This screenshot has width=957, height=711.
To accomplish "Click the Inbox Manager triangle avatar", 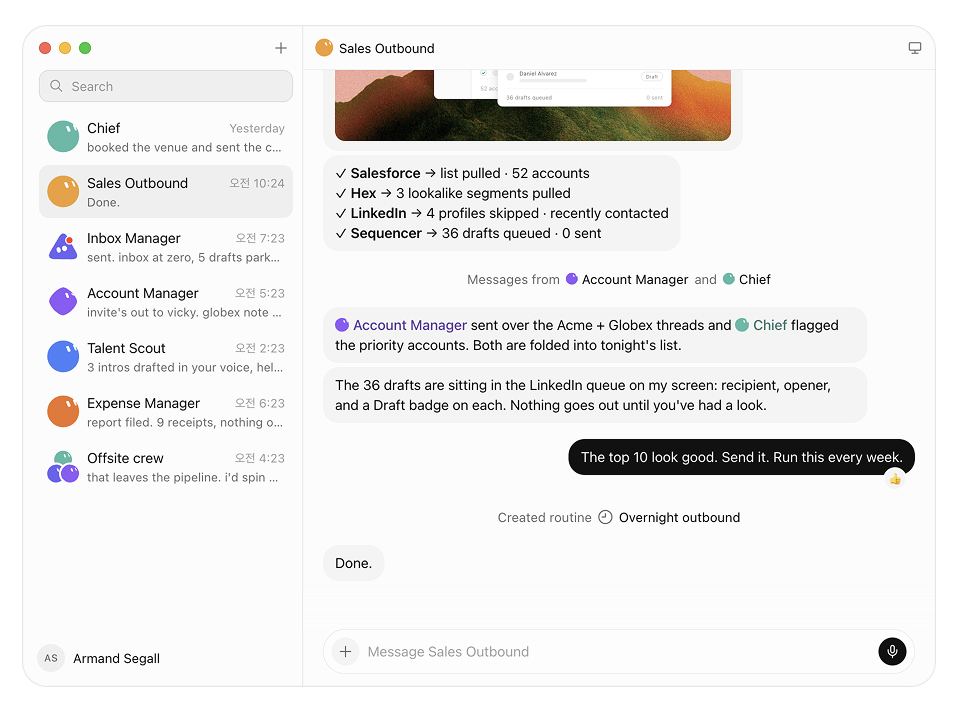I will coord(63,247).
